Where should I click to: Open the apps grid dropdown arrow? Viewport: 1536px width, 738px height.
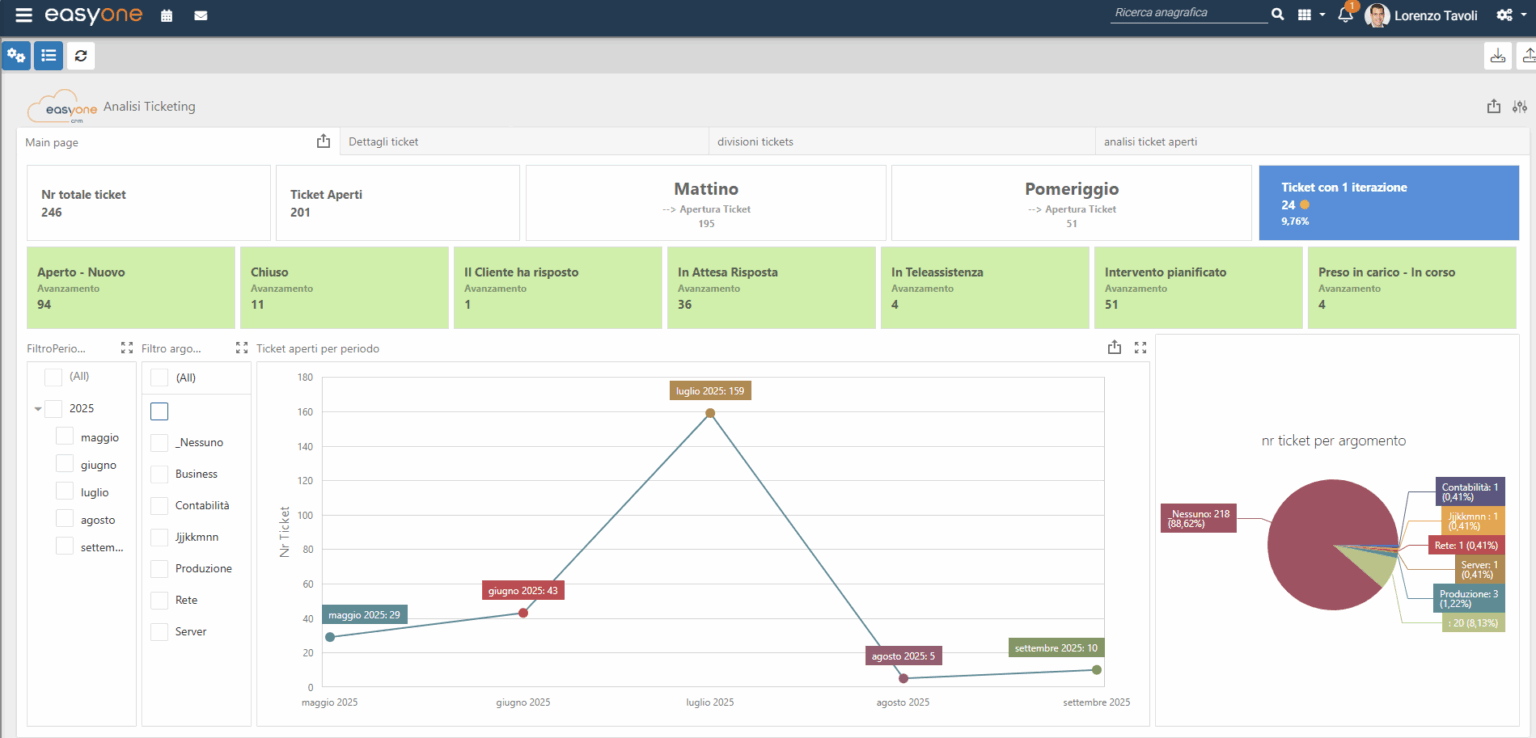pos(1322,15)
